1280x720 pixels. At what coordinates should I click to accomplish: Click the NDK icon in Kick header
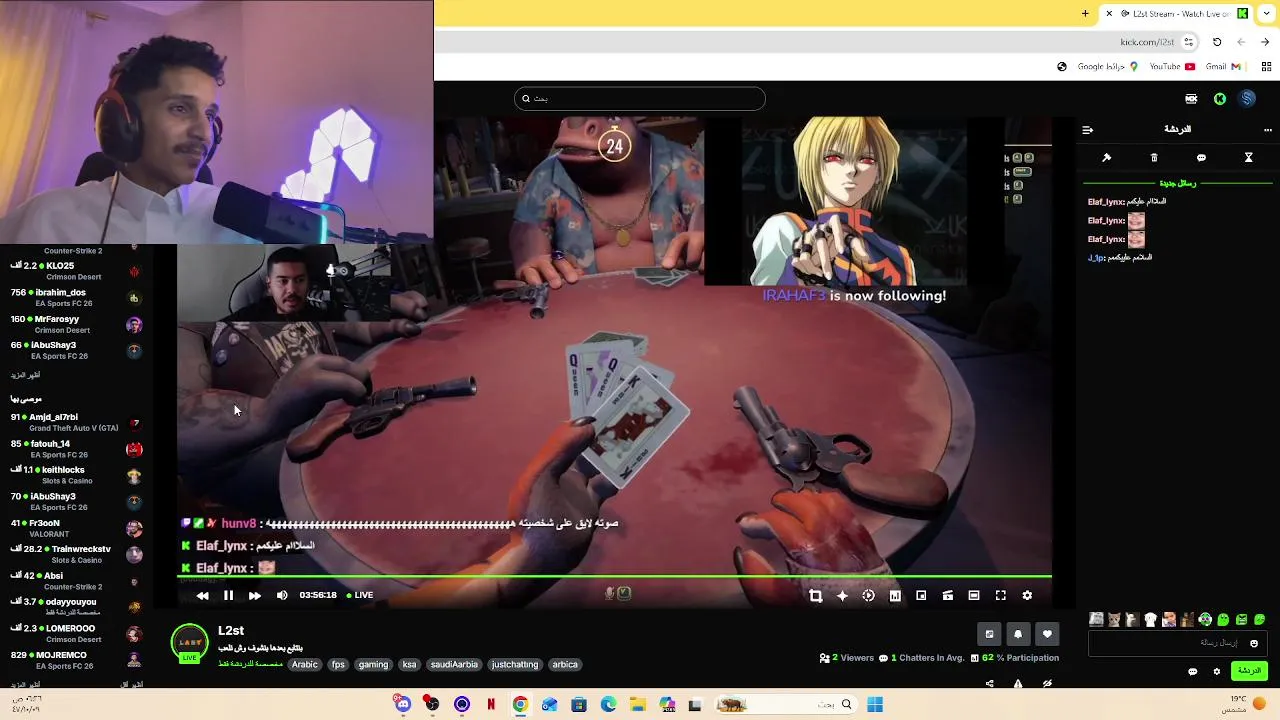pyautogui.click(x=1191, y=98)
